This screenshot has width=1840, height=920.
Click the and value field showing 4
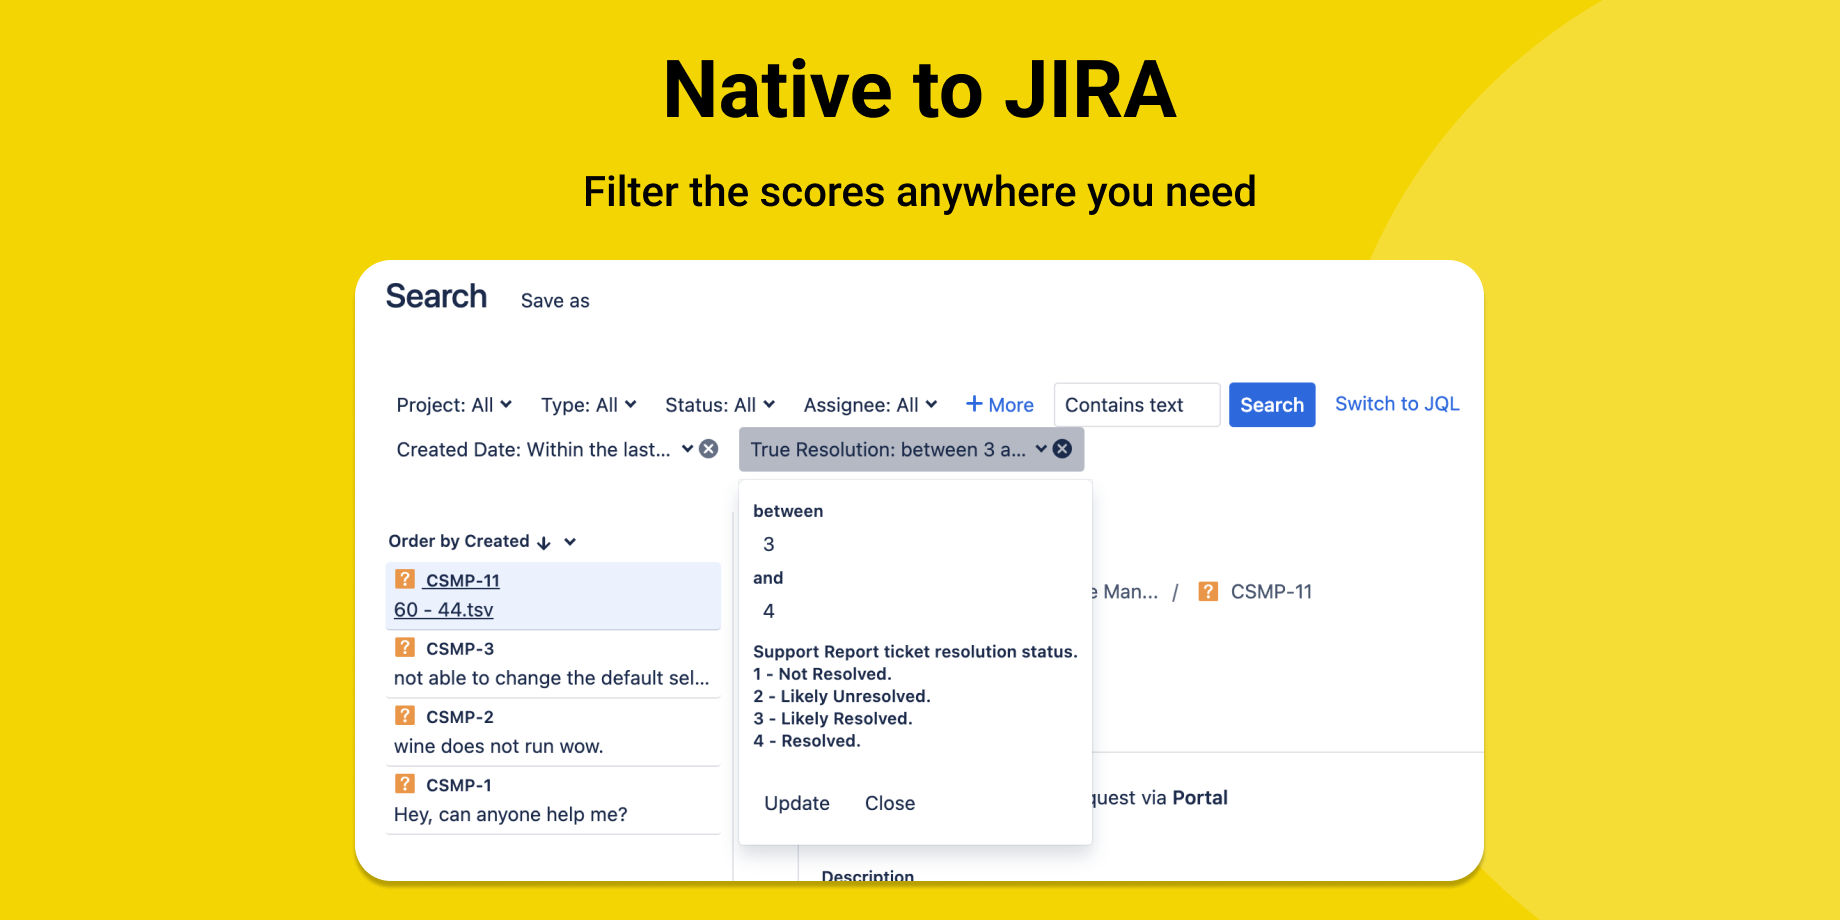pos(769,611)
